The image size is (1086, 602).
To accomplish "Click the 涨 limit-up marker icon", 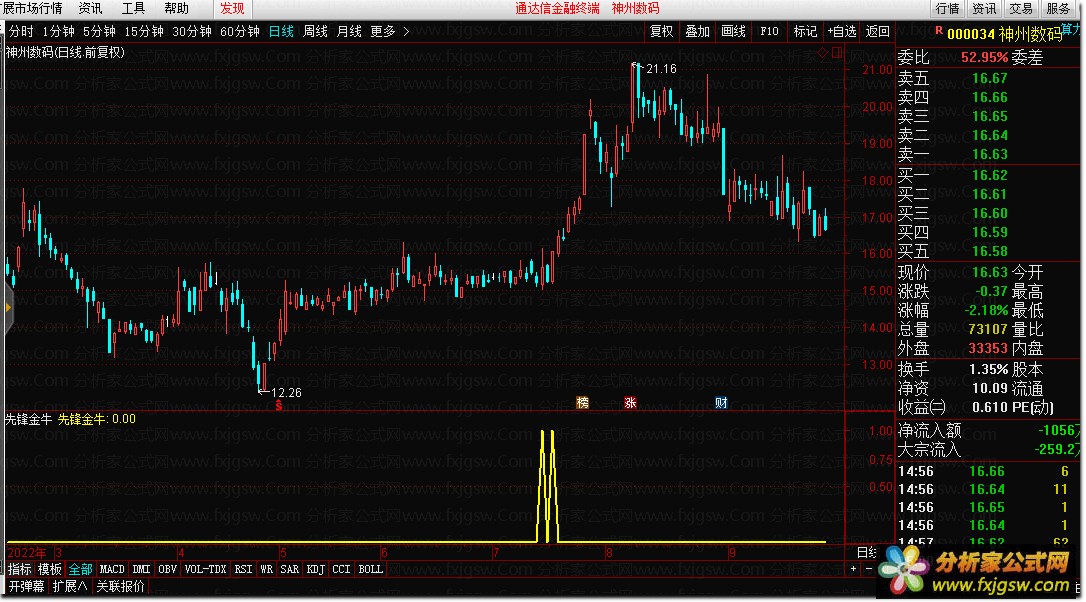I will [x=630, y=402].
